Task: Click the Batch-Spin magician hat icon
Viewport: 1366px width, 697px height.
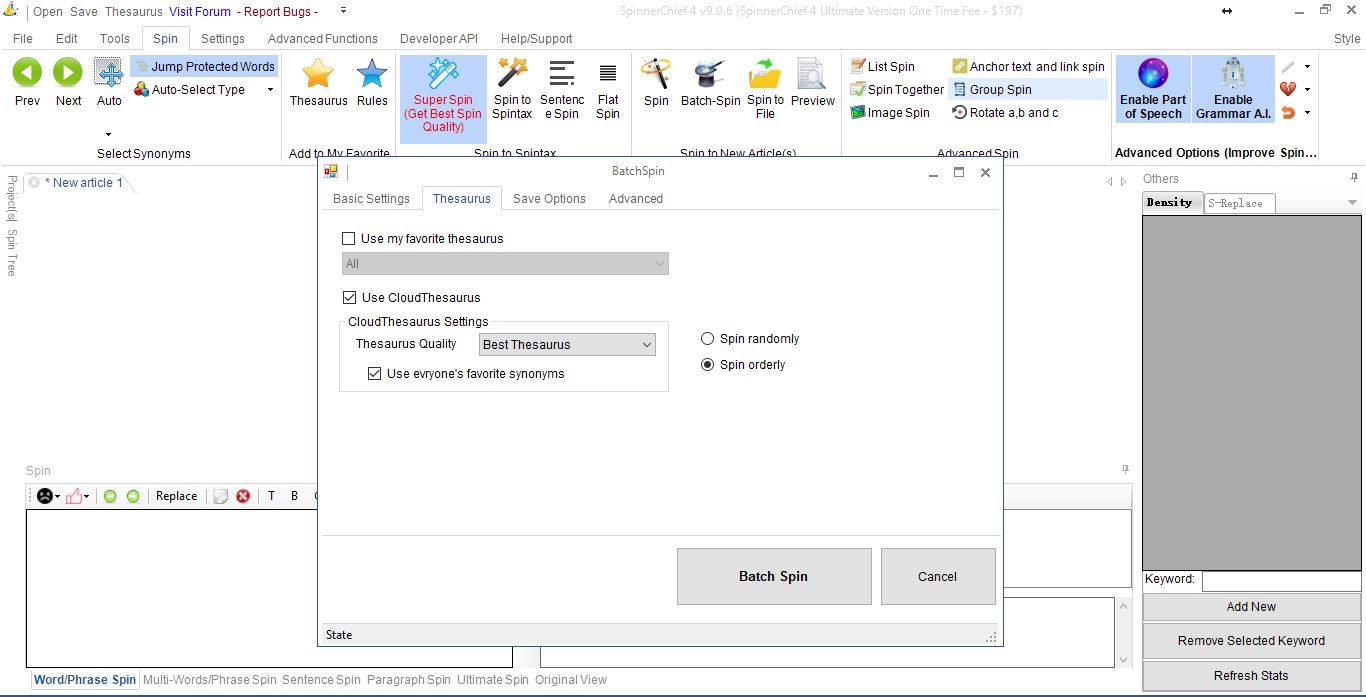Action: (x=710, y=74)
